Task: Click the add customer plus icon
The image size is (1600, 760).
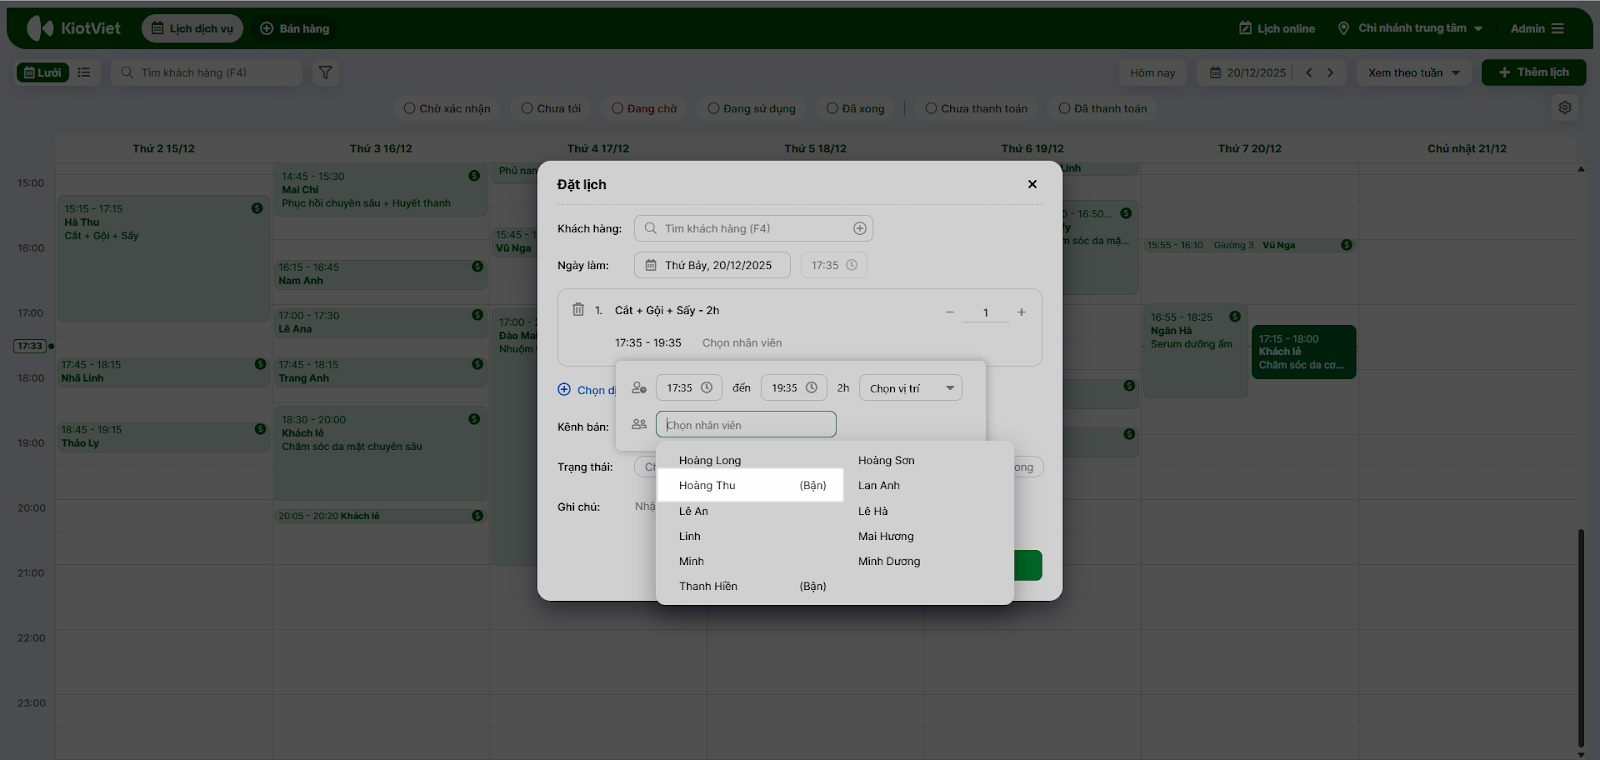Action: pyautogui.click(x=859, y=229)
